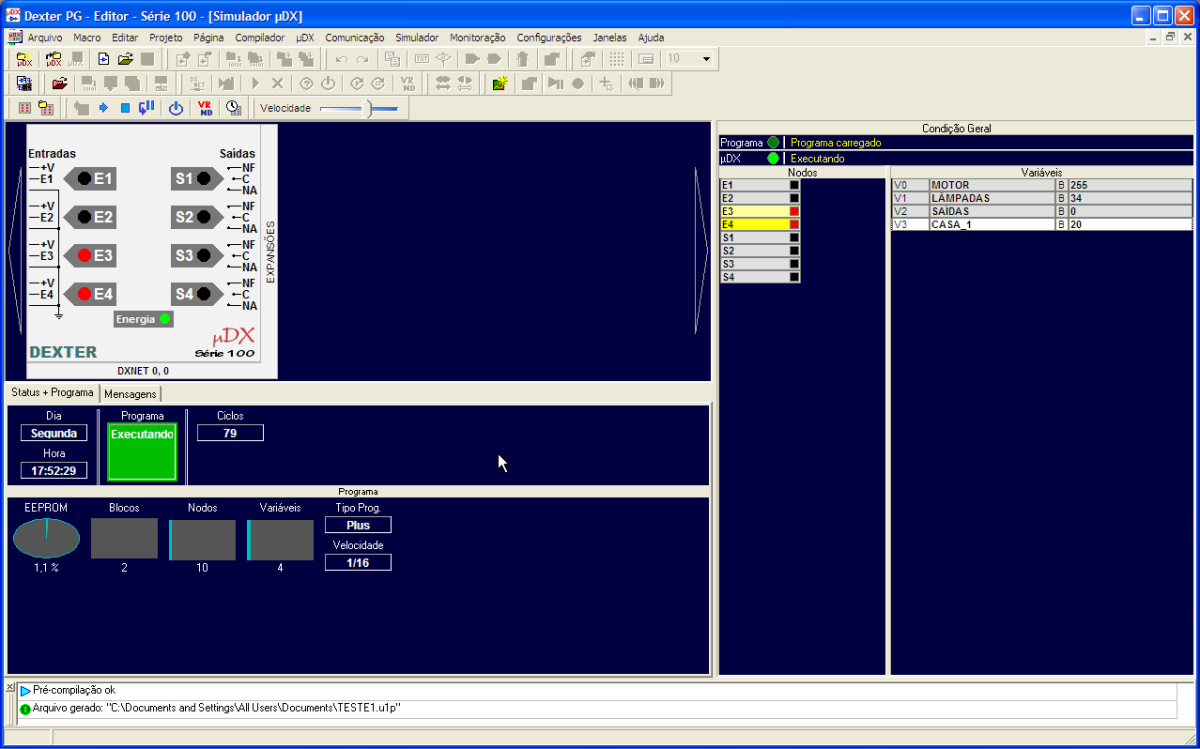
Task: Select the SAÍDAS variable row
Action: [x=1042, y=211]
